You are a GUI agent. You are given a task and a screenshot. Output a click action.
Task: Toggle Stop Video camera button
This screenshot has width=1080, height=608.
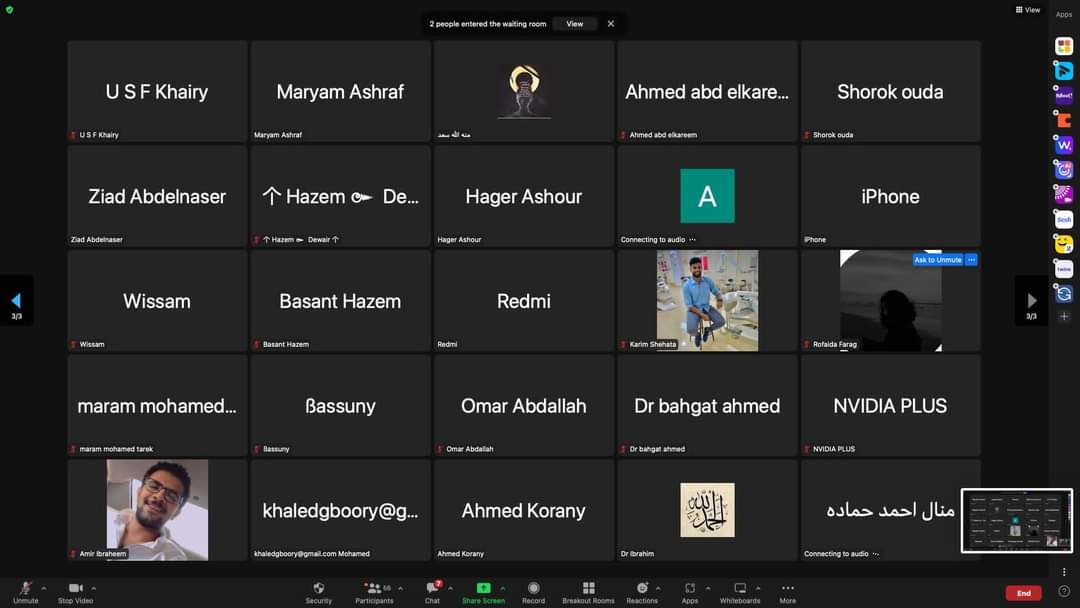pyautogui.click(x=75, y=590)
